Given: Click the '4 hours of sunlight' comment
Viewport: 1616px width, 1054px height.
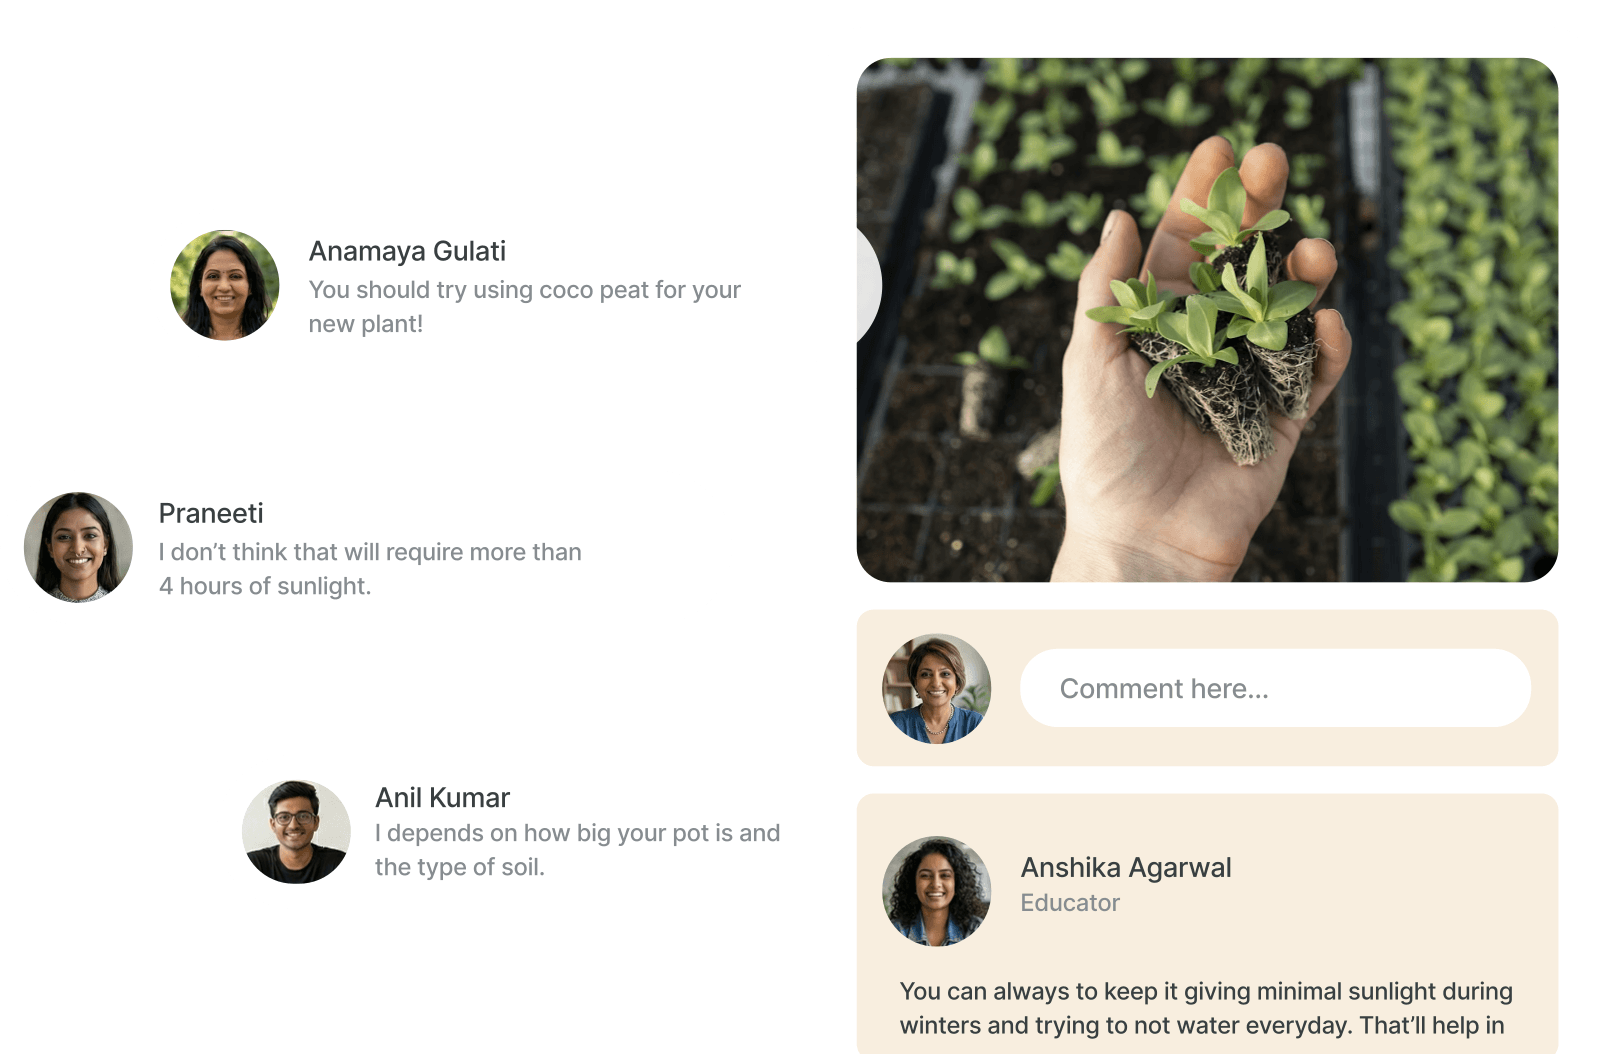Looking at the screenshot, I should [x=370, y=569].
